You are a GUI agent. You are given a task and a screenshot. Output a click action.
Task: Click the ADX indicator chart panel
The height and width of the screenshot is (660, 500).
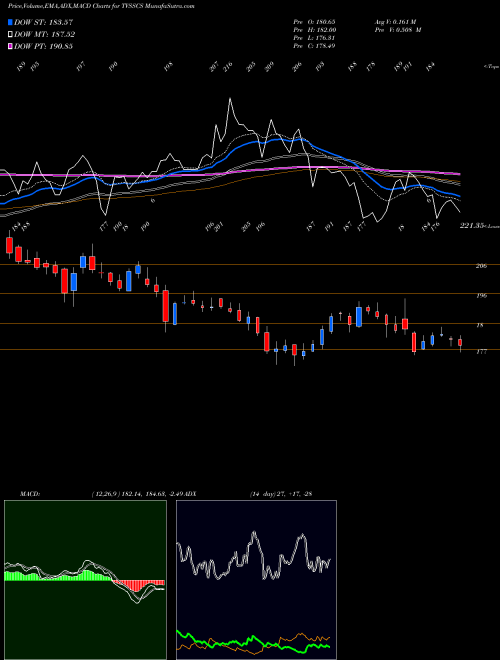point(256,580)
